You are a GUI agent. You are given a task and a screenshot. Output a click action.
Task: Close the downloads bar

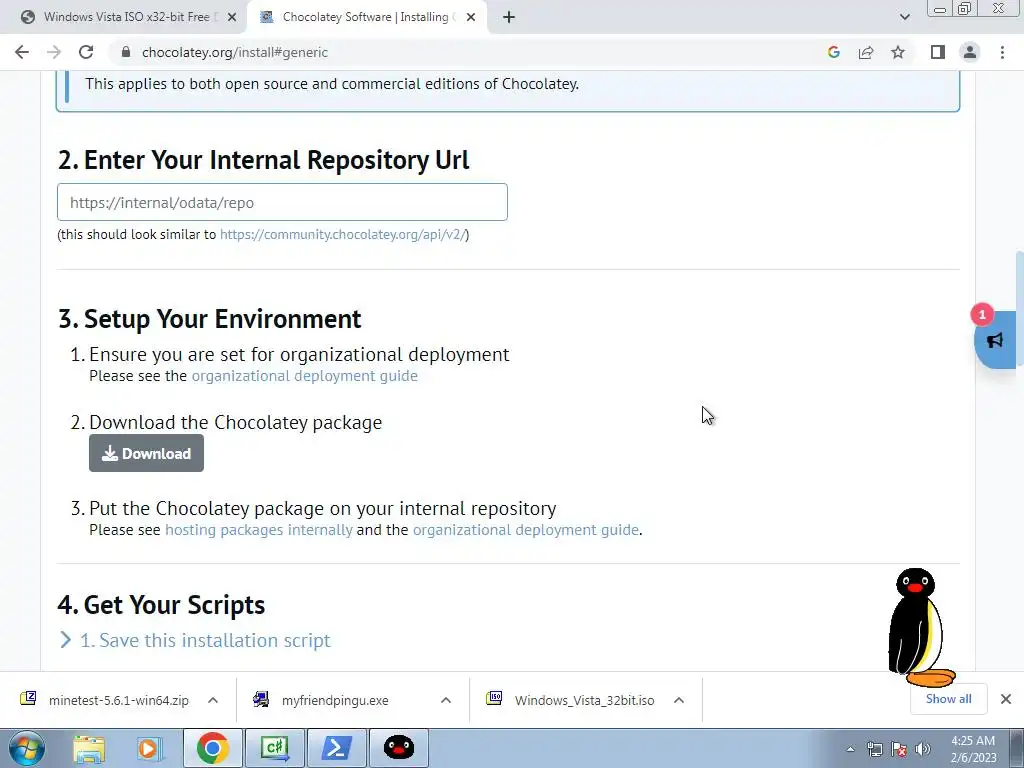1006,699
